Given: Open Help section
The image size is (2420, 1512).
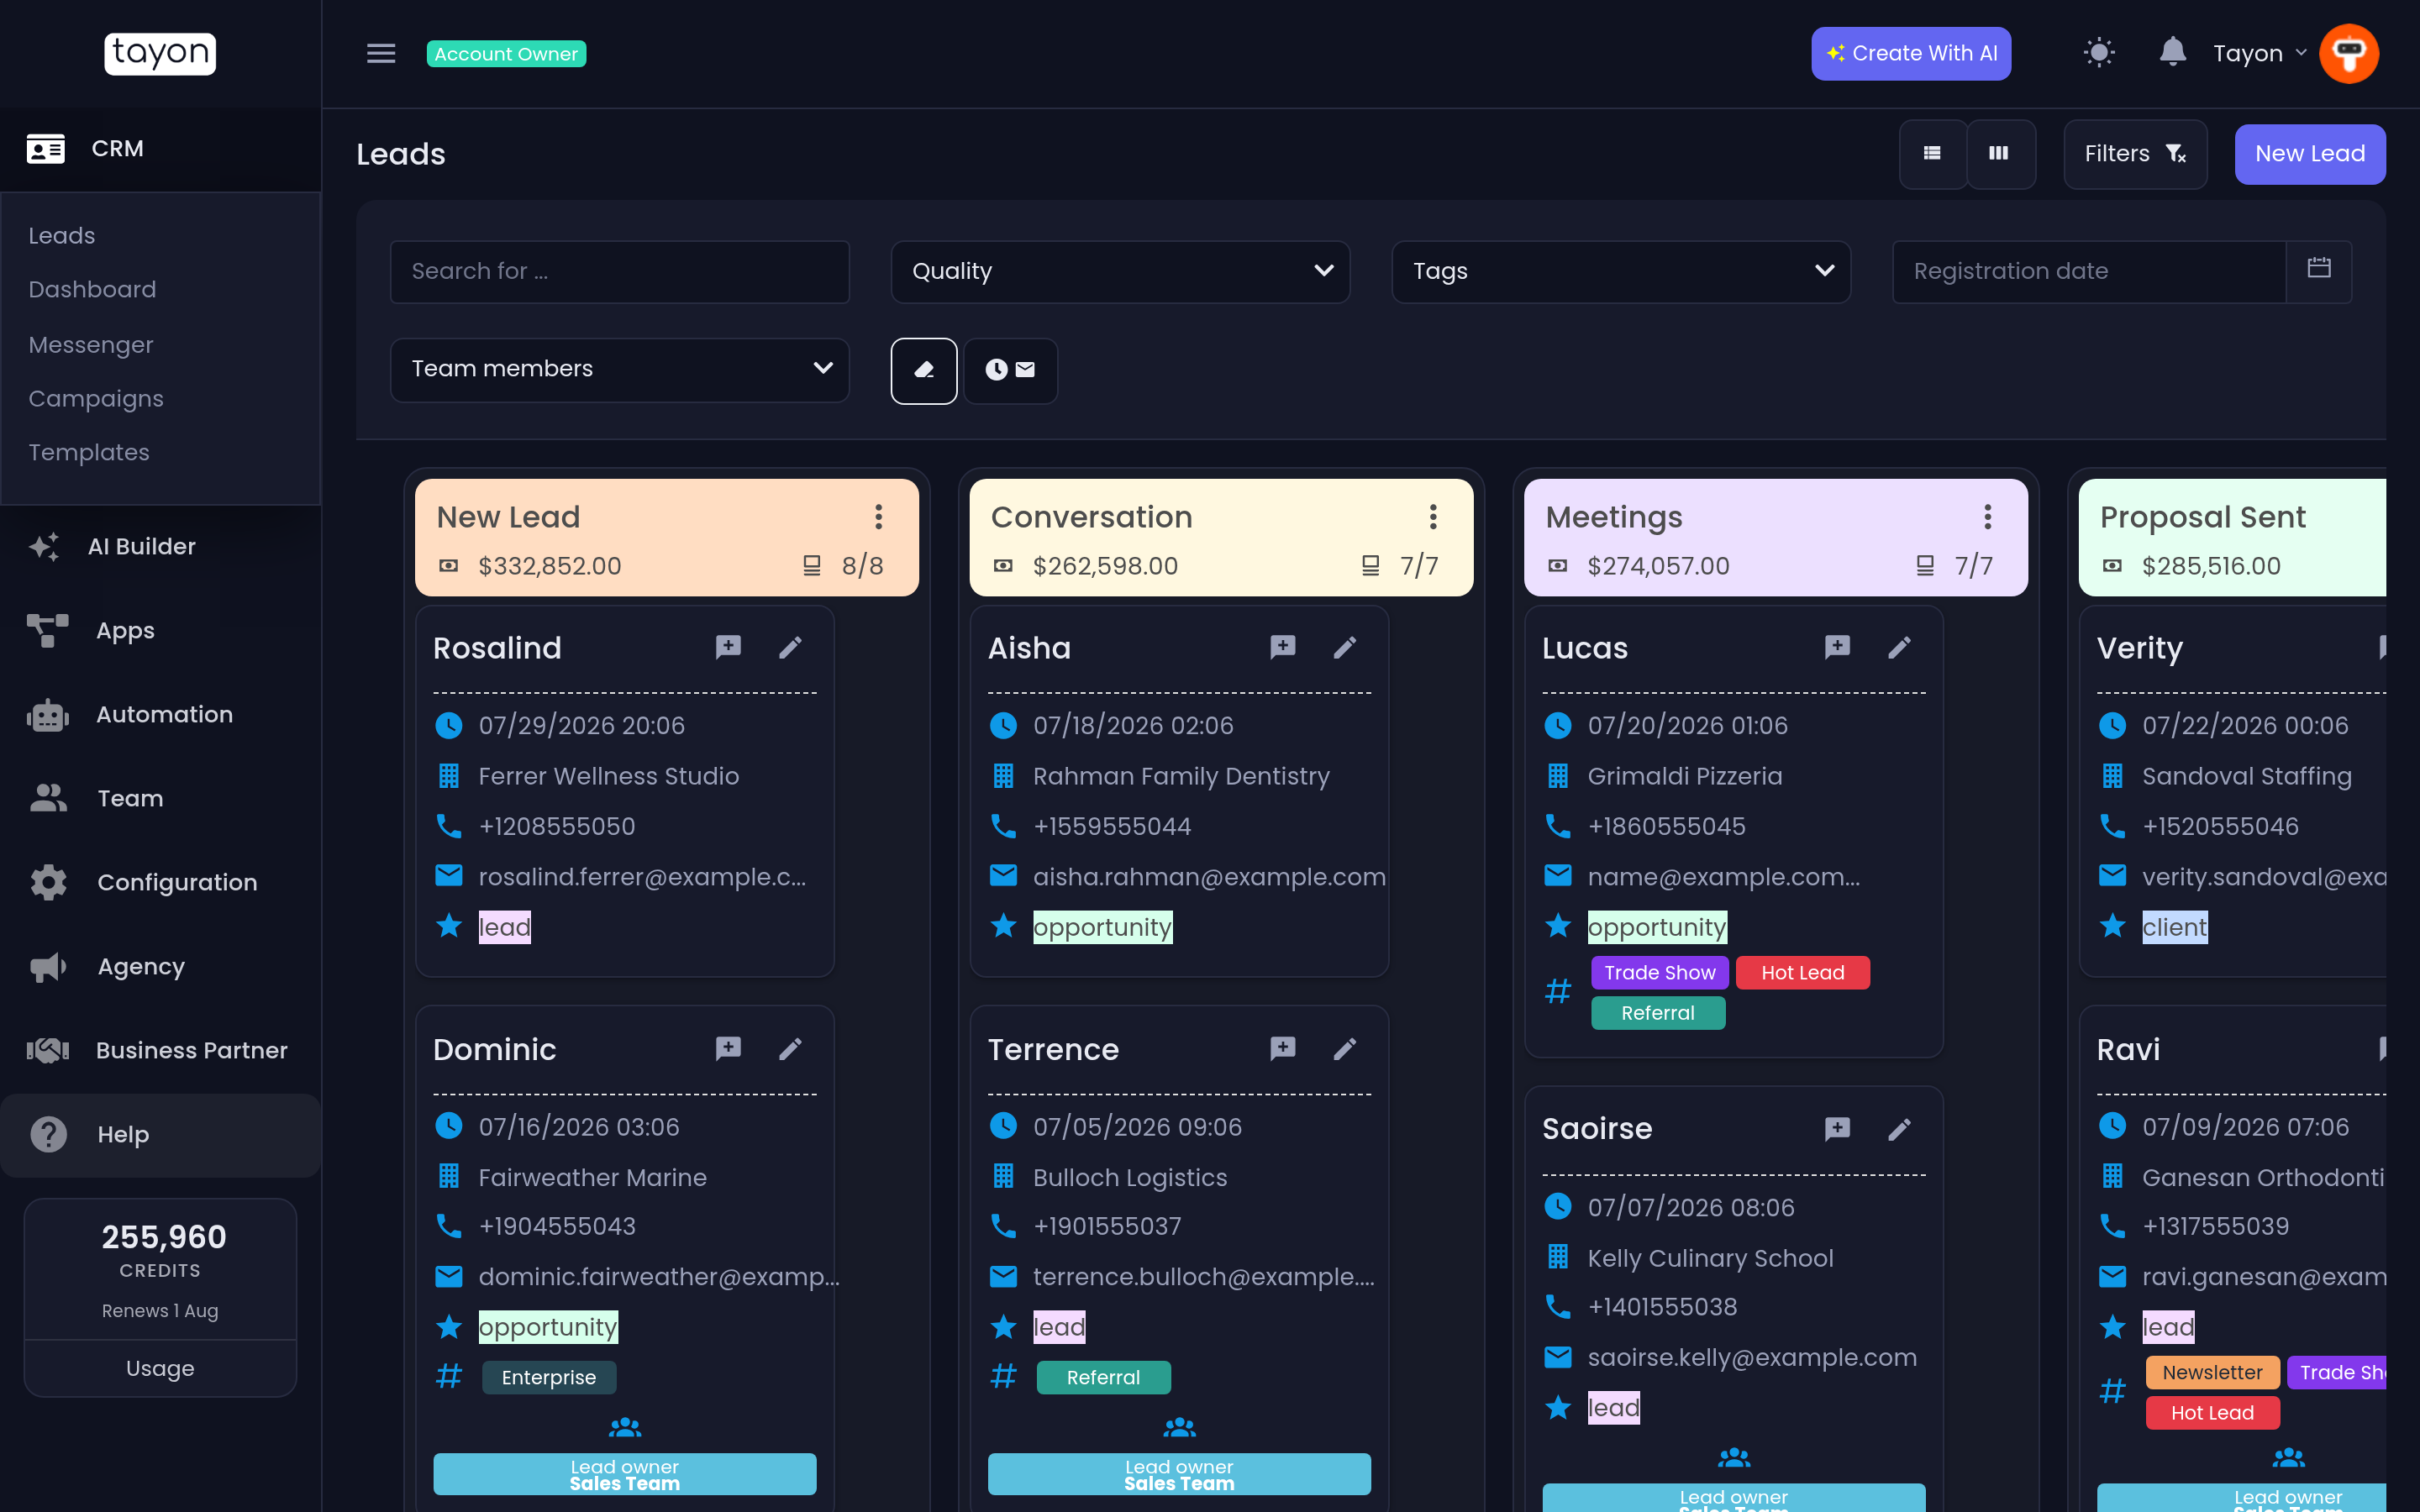Looking at the screenshot, I should point(160,1135).
